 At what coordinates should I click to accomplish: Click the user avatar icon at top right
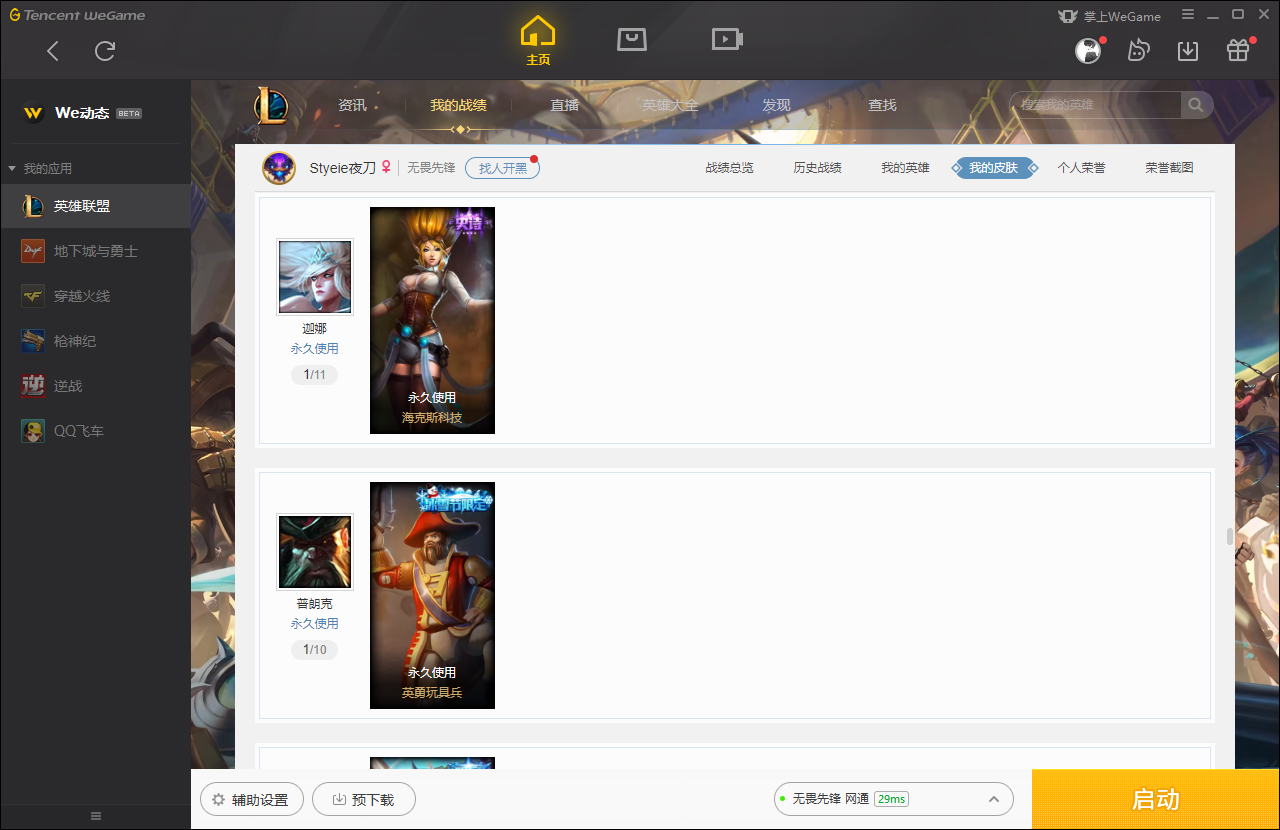click(1088, 50)
